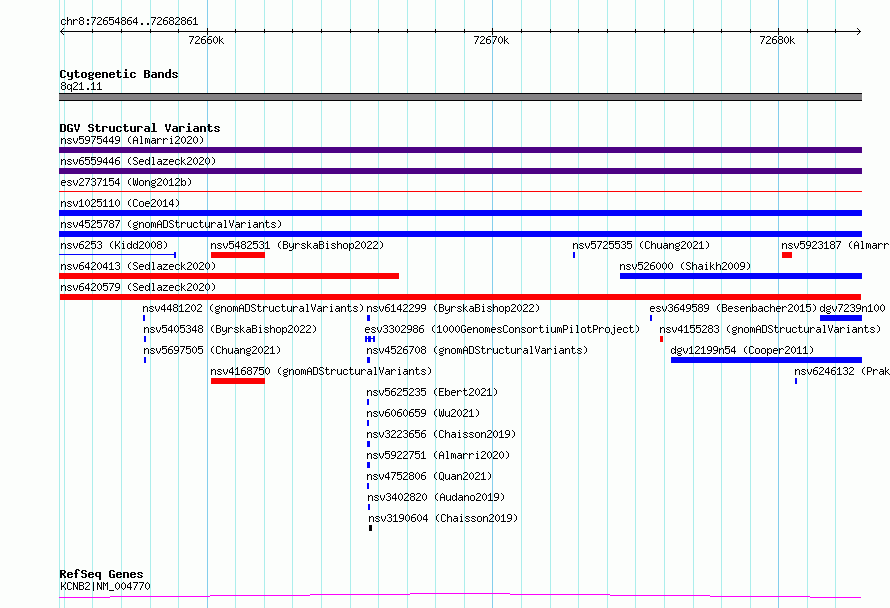Image resolution: width=890 pixels, height=608 pixels.
Task: Click nsv3190604 (Chaisson2019) label
Action: point(443,518)
